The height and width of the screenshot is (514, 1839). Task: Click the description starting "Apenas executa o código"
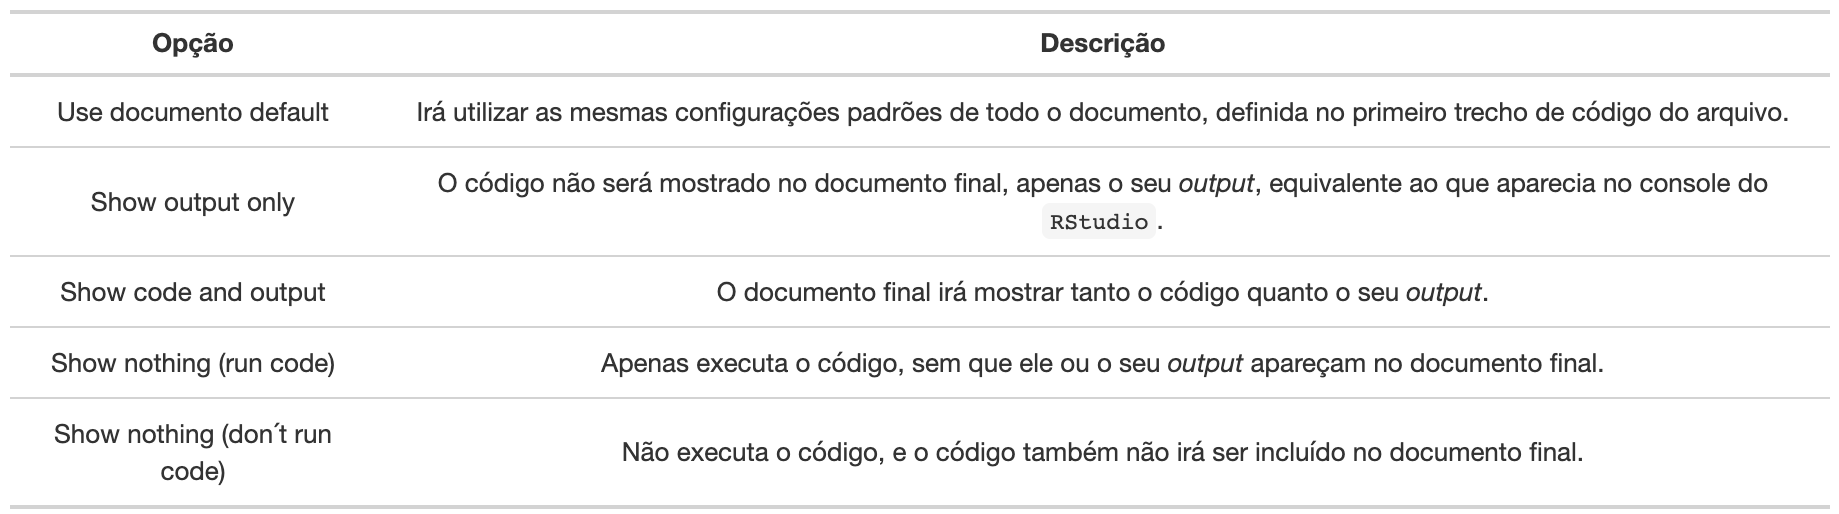pos(1102,363)
